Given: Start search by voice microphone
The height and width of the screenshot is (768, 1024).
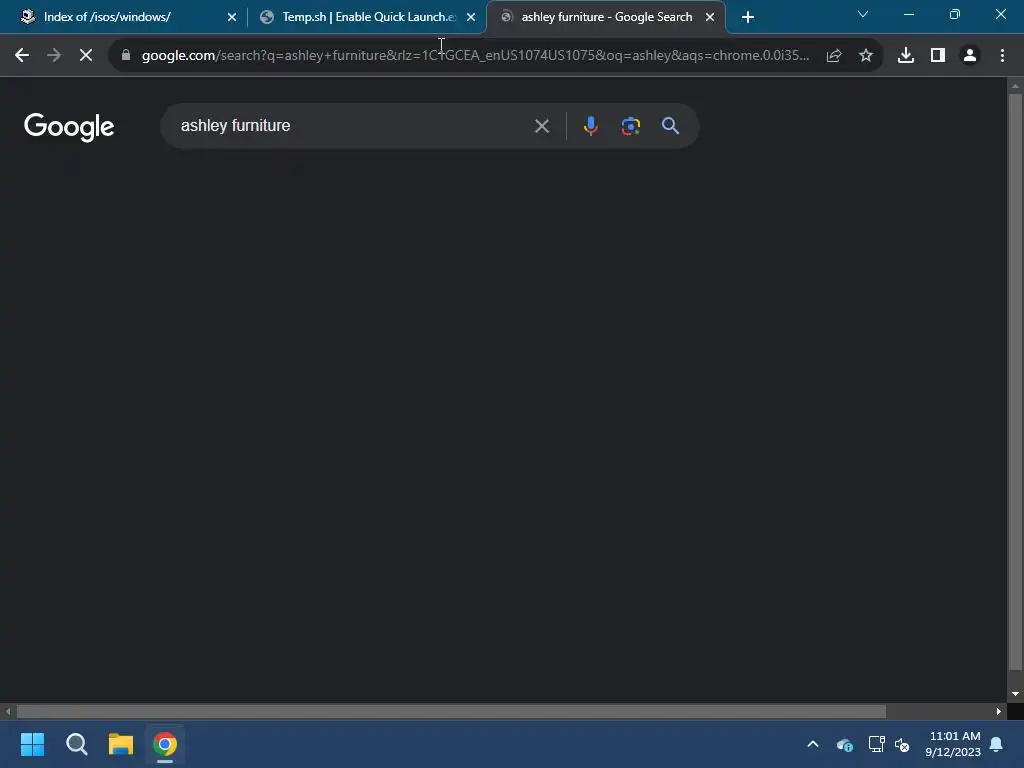Looking at the screenshot, I should click(x=590, y=125).
